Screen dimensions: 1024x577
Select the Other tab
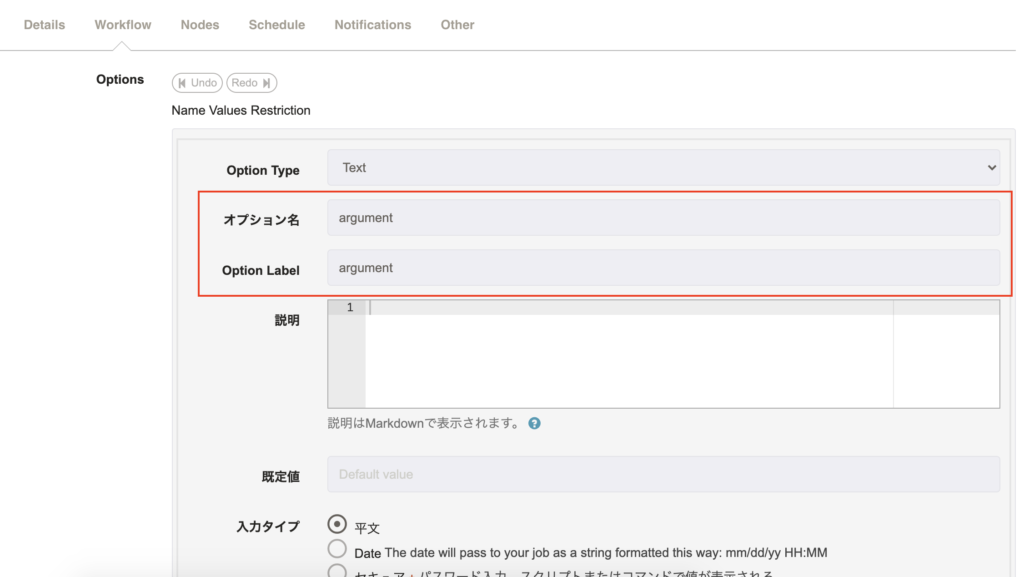click(457, 25)
